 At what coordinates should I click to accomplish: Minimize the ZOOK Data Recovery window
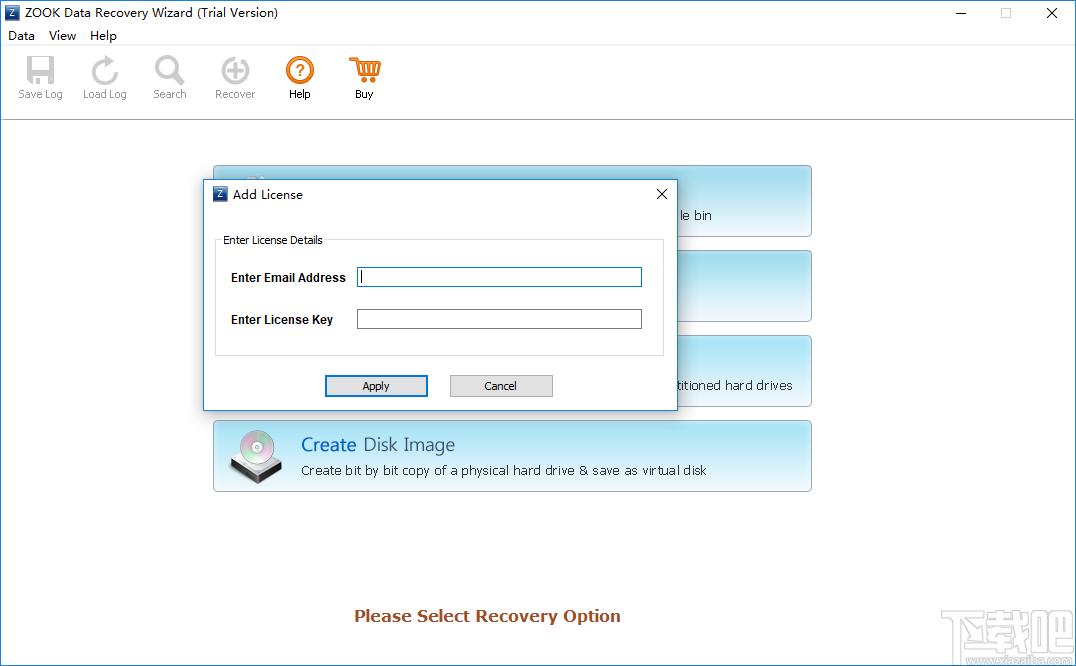(x=961, y=13)
